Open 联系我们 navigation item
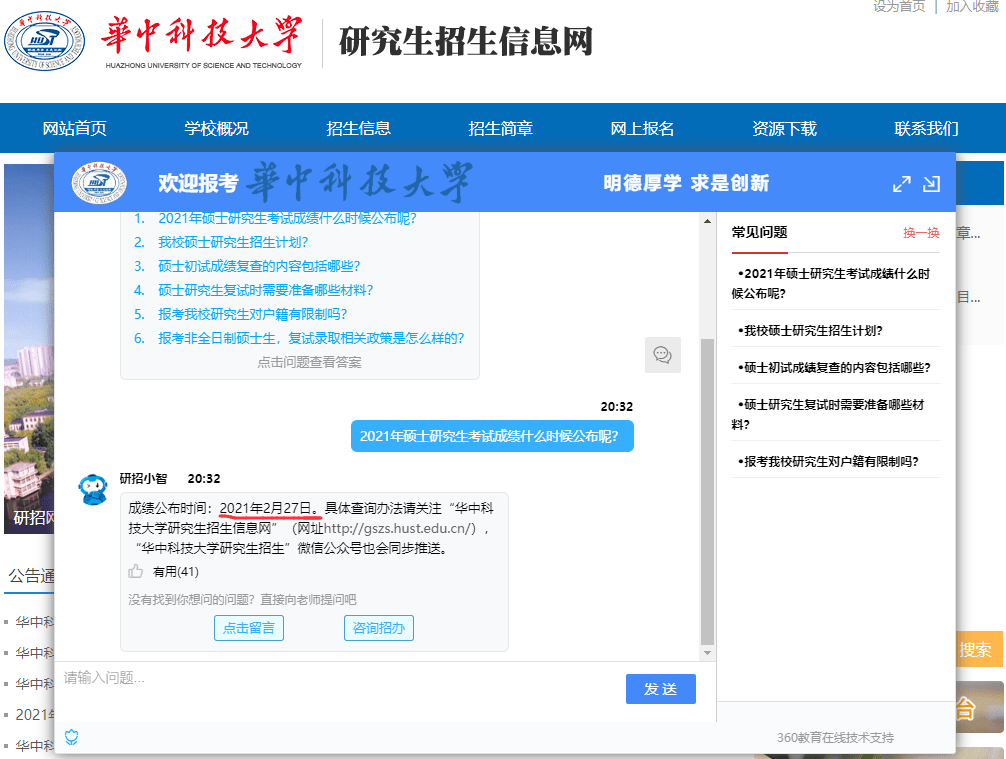1006x759 pixels. [926, 128]
